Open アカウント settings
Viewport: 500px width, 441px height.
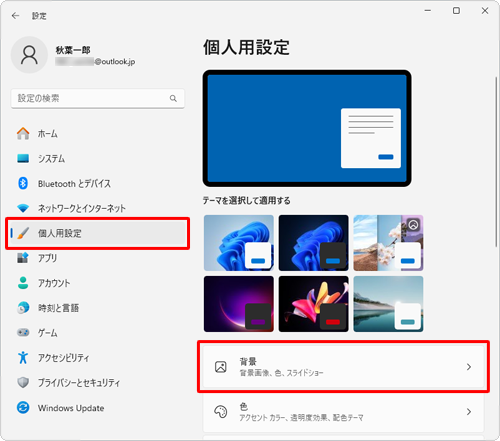pos(98,283)
